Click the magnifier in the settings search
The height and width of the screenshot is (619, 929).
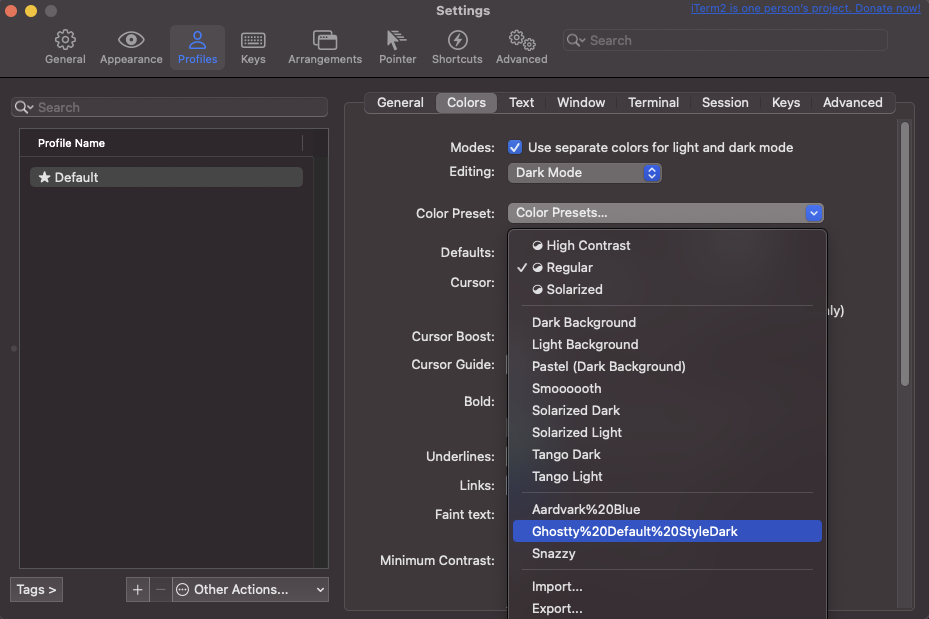coord(576,40)
